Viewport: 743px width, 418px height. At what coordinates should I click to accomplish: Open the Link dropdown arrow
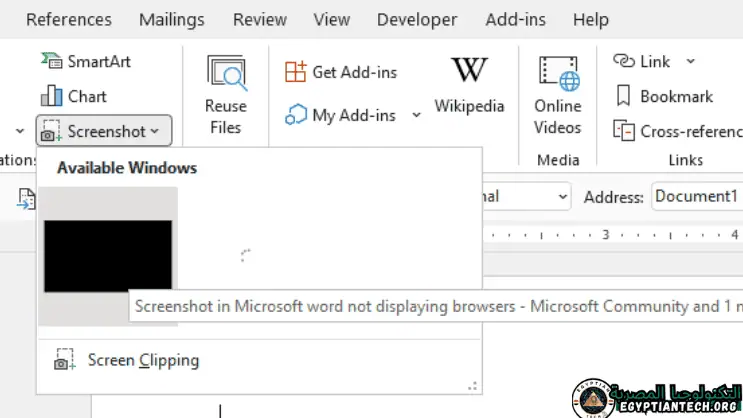[x=690, y=62]
